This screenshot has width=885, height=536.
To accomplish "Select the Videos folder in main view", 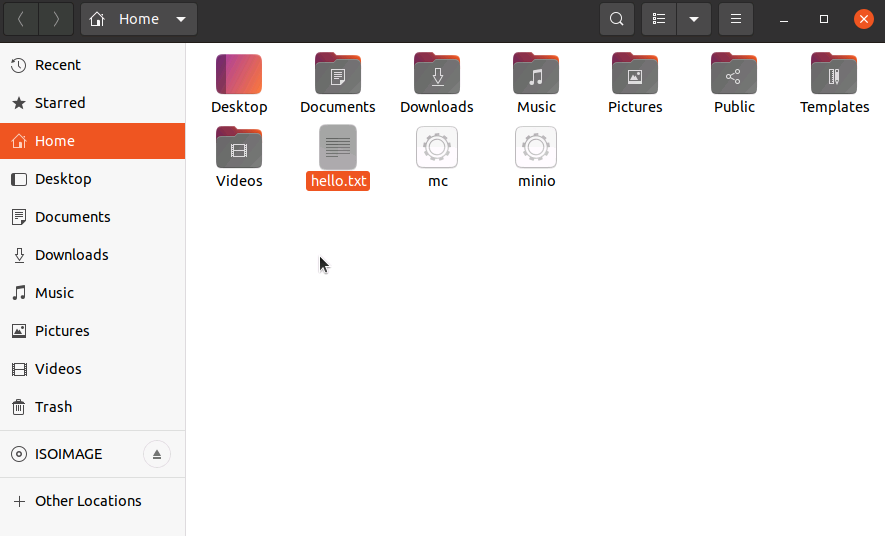I will (239, 148).
